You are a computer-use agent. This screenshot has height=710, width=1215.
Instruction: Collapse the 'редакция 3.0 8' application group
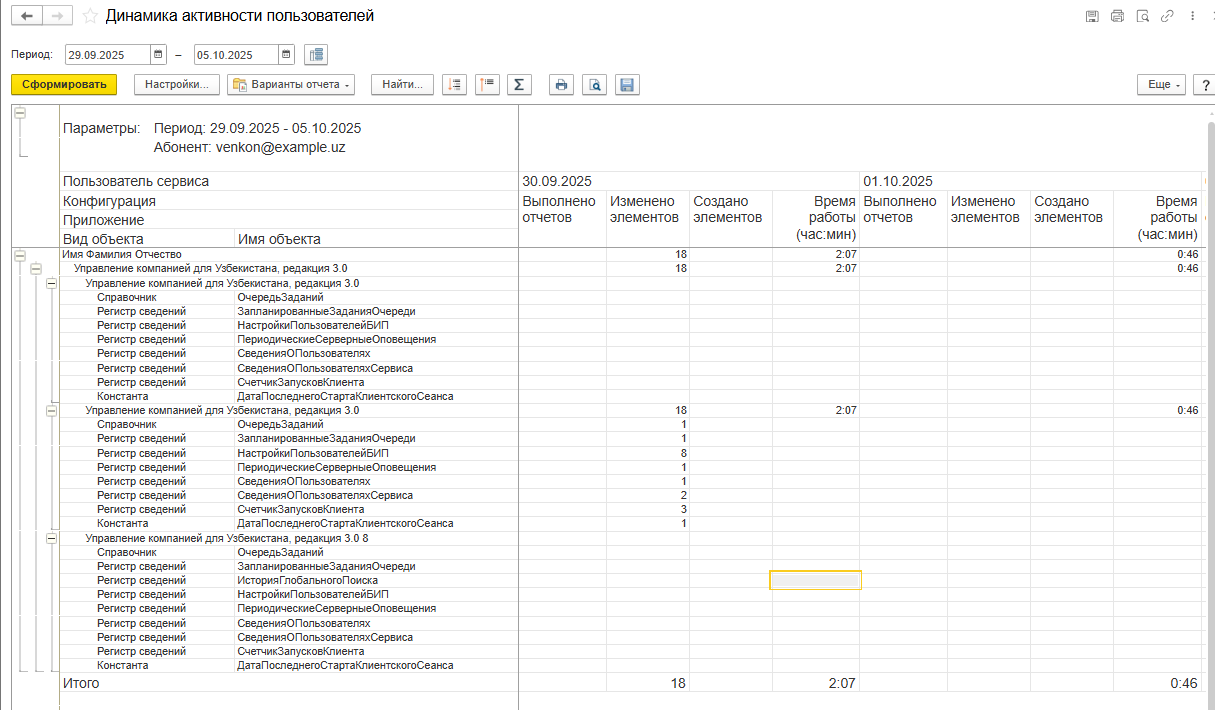(52, 539)
